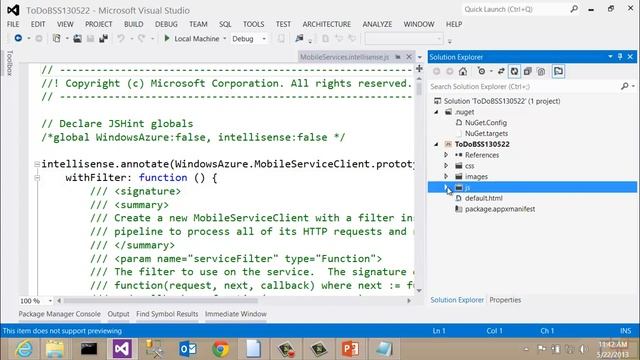Open Internet Explorer from the taskbar
This screenshot has height=360, width=640.
tap(24, 349)
